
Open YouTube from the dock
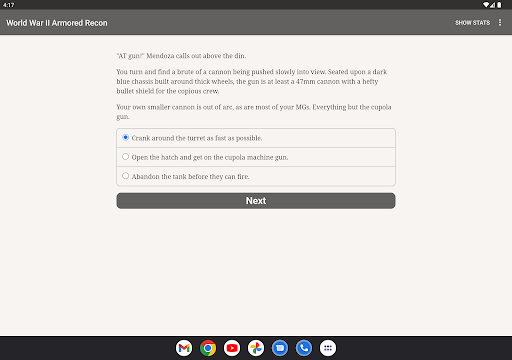pos(232,348)
